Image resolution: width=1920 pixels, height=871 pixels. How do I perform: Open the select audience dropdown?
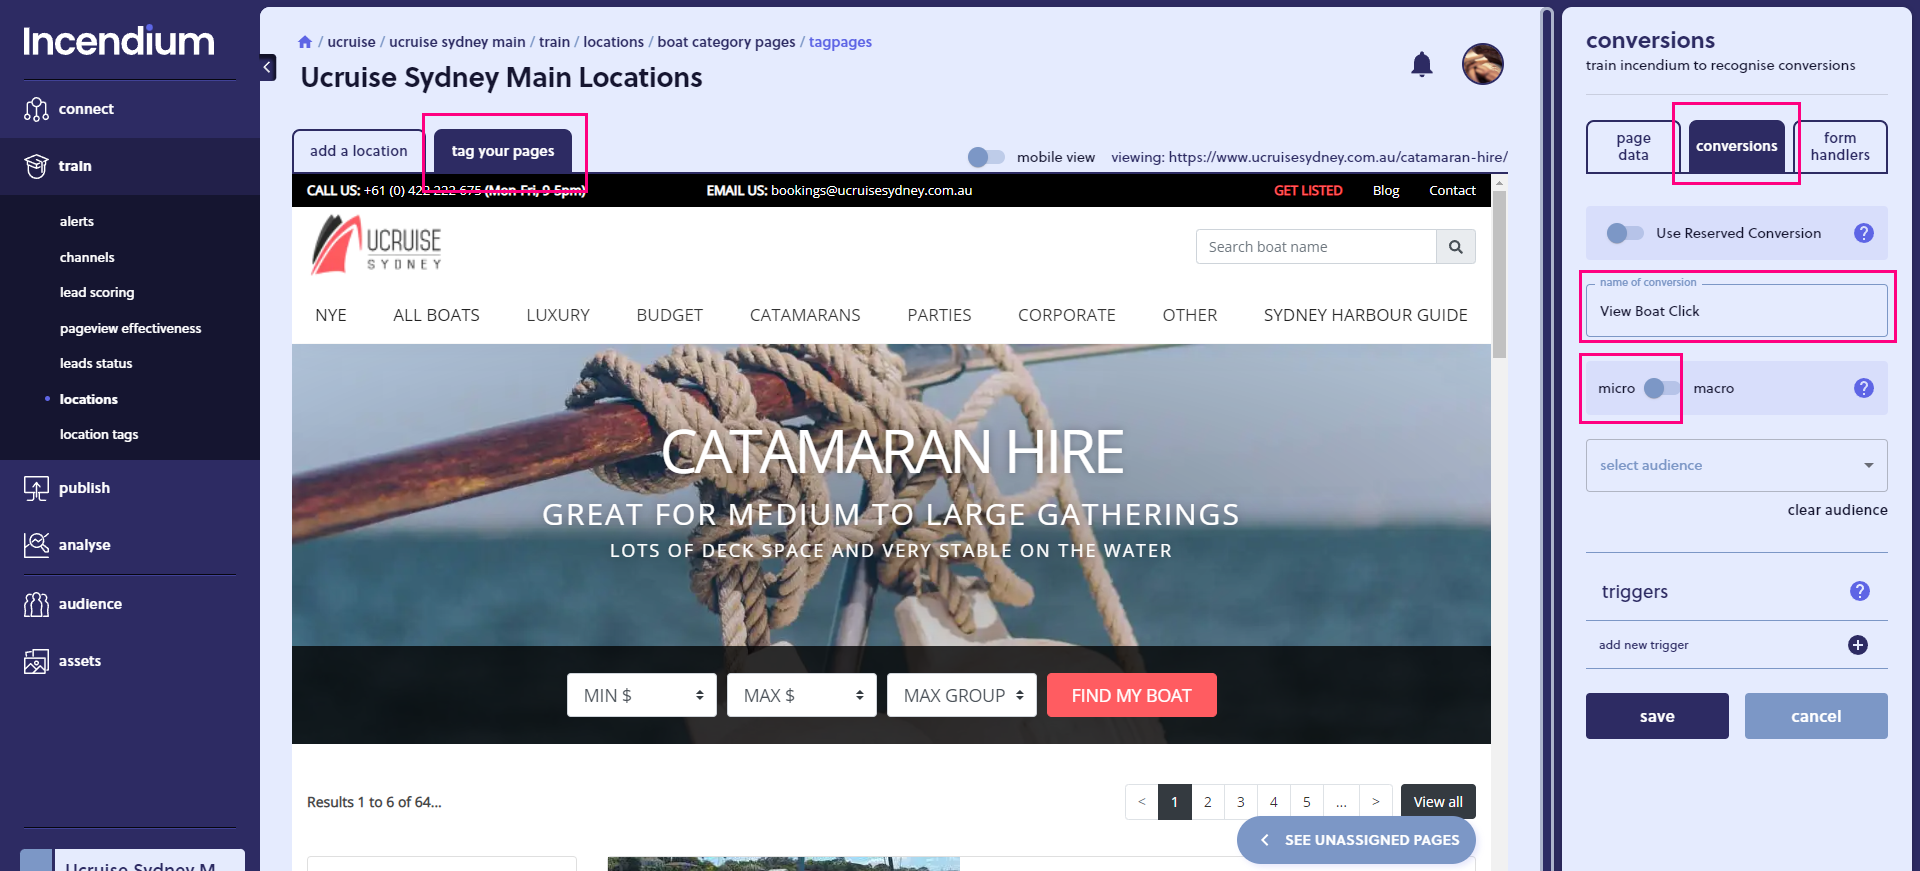pyautogui.click(x=1736, y=465)
